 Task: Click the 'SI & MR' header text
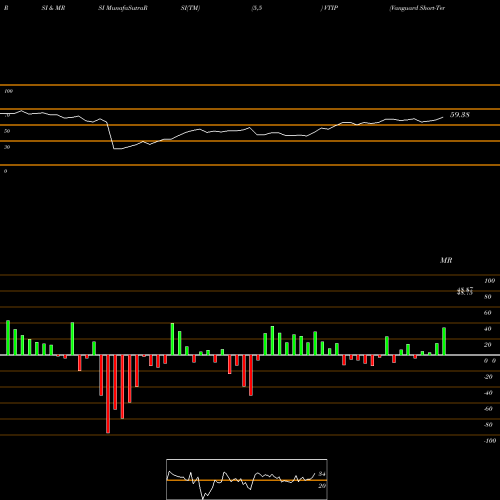point(53,8)
